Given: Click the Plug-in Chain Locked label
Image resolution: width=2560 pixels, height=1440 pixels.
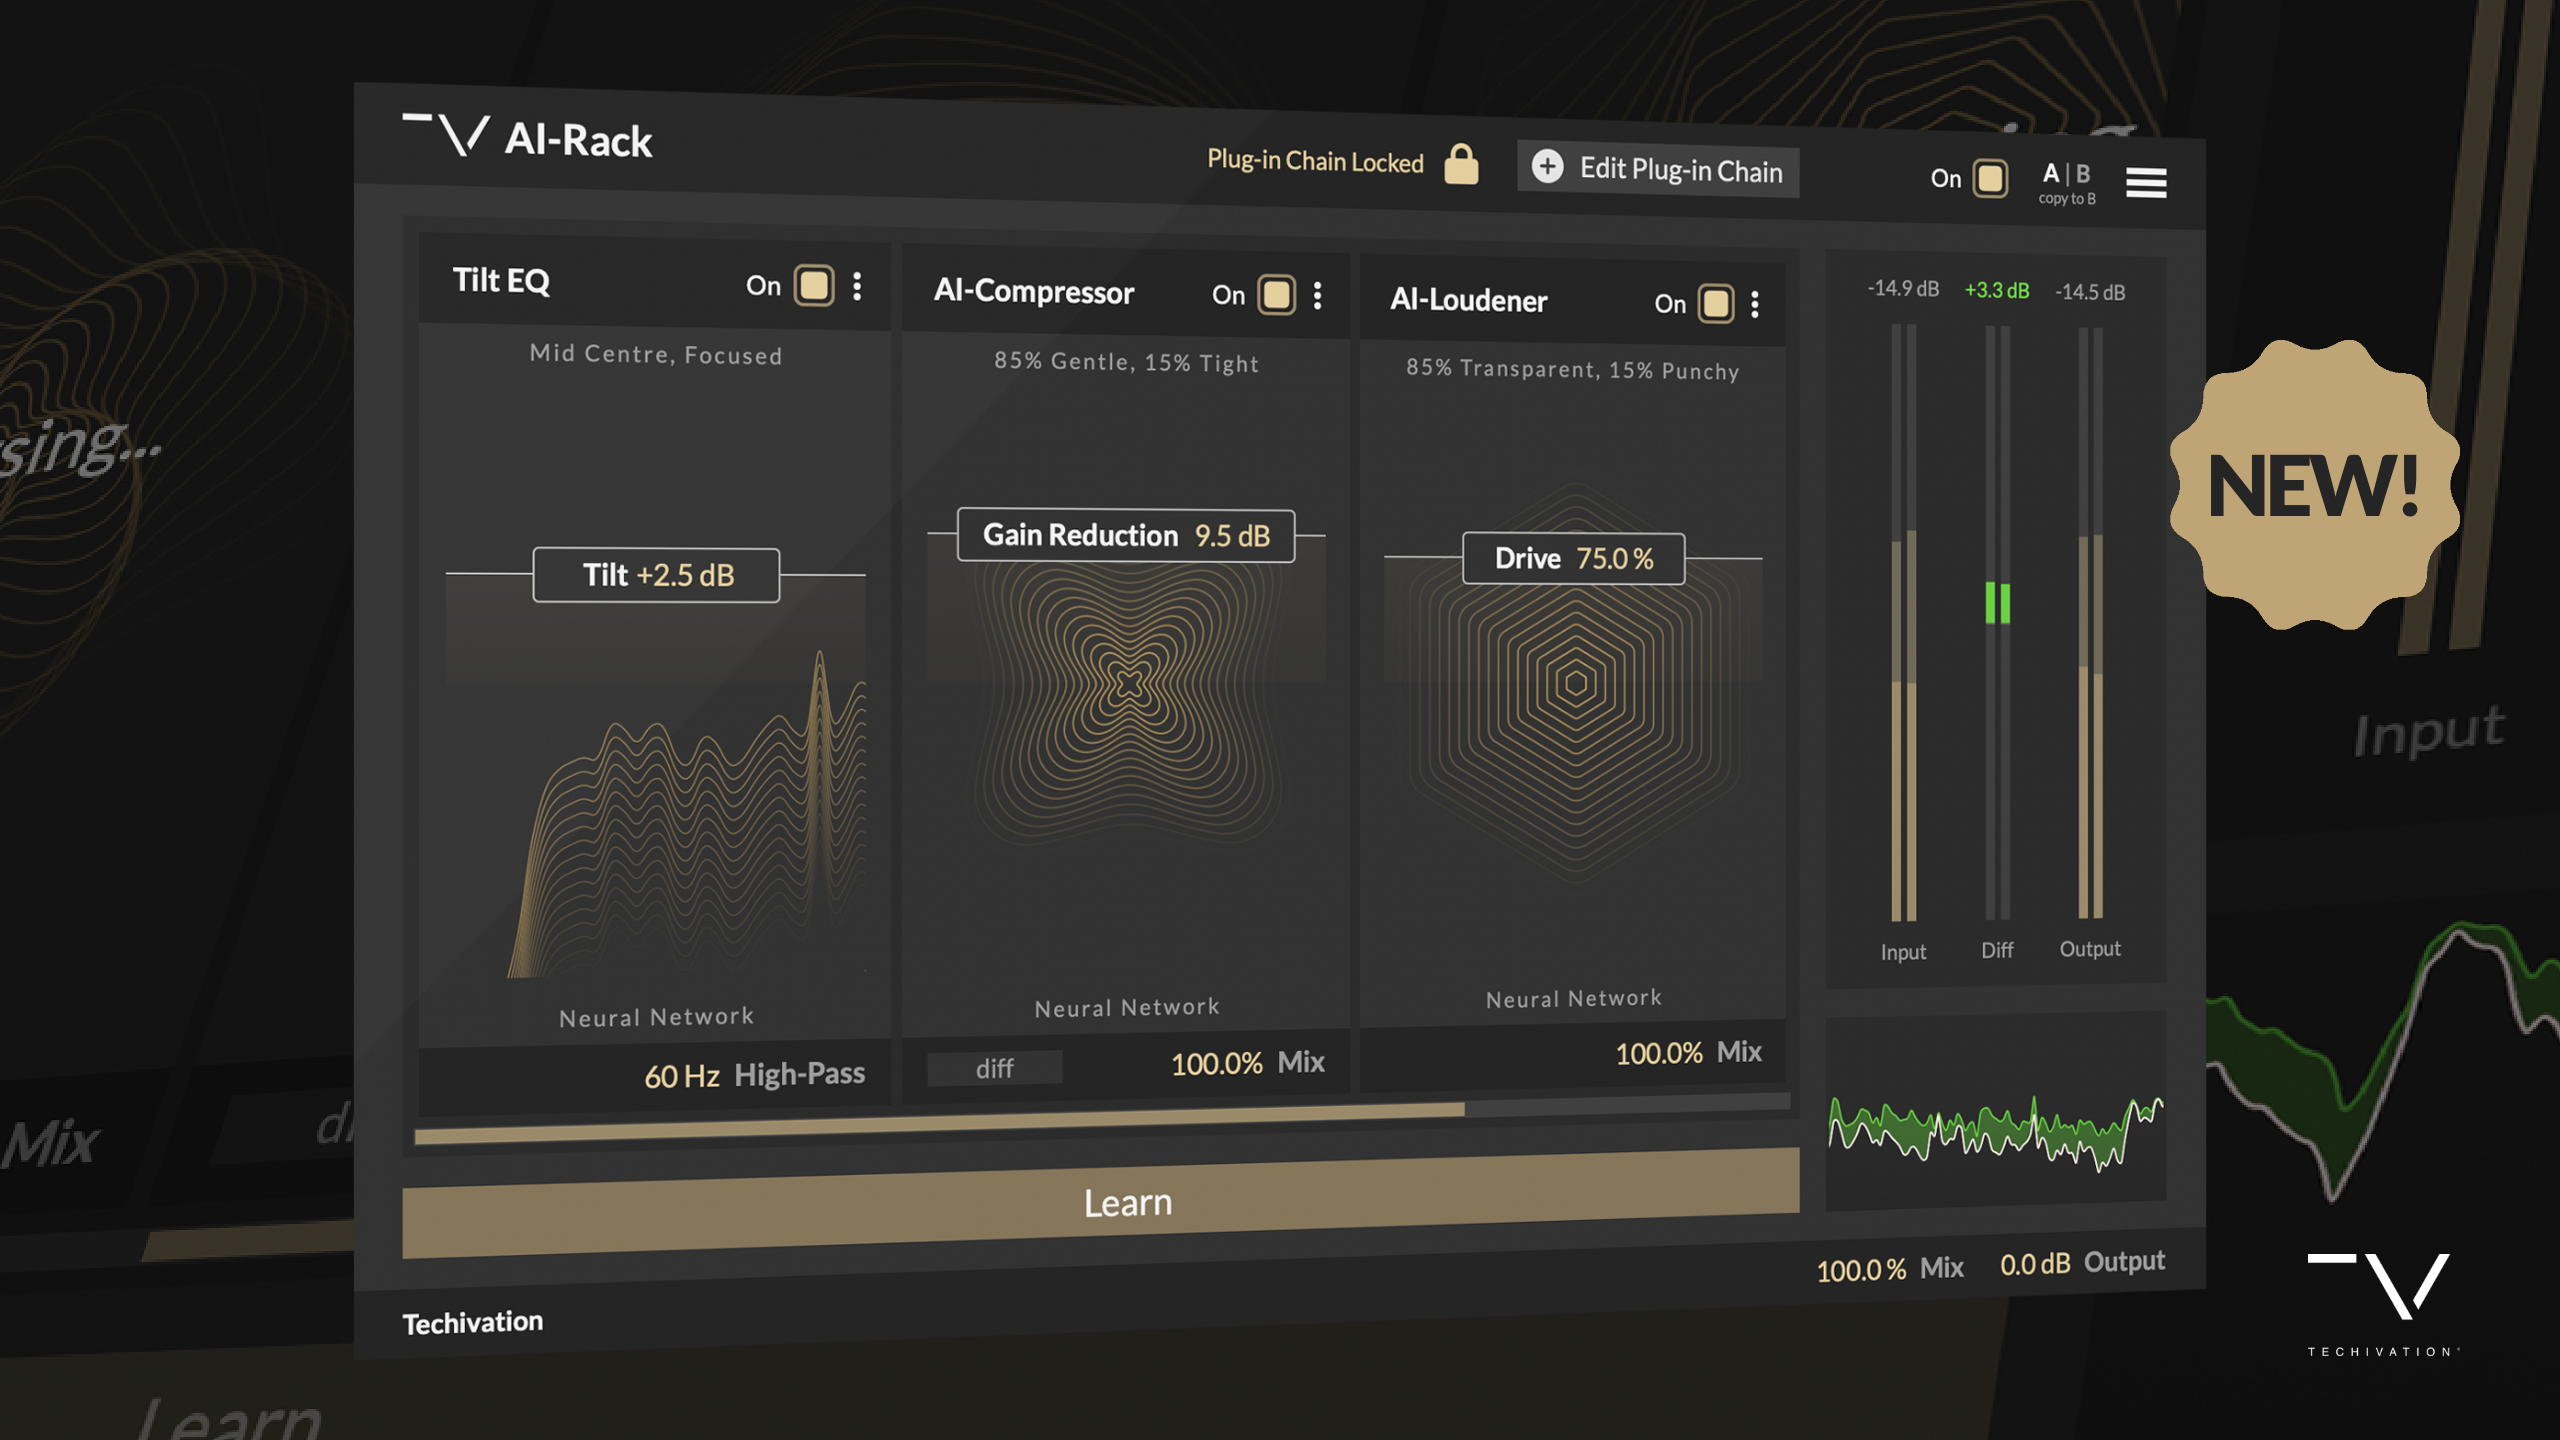Looking at the screenshot, I should click(1315, 161).
